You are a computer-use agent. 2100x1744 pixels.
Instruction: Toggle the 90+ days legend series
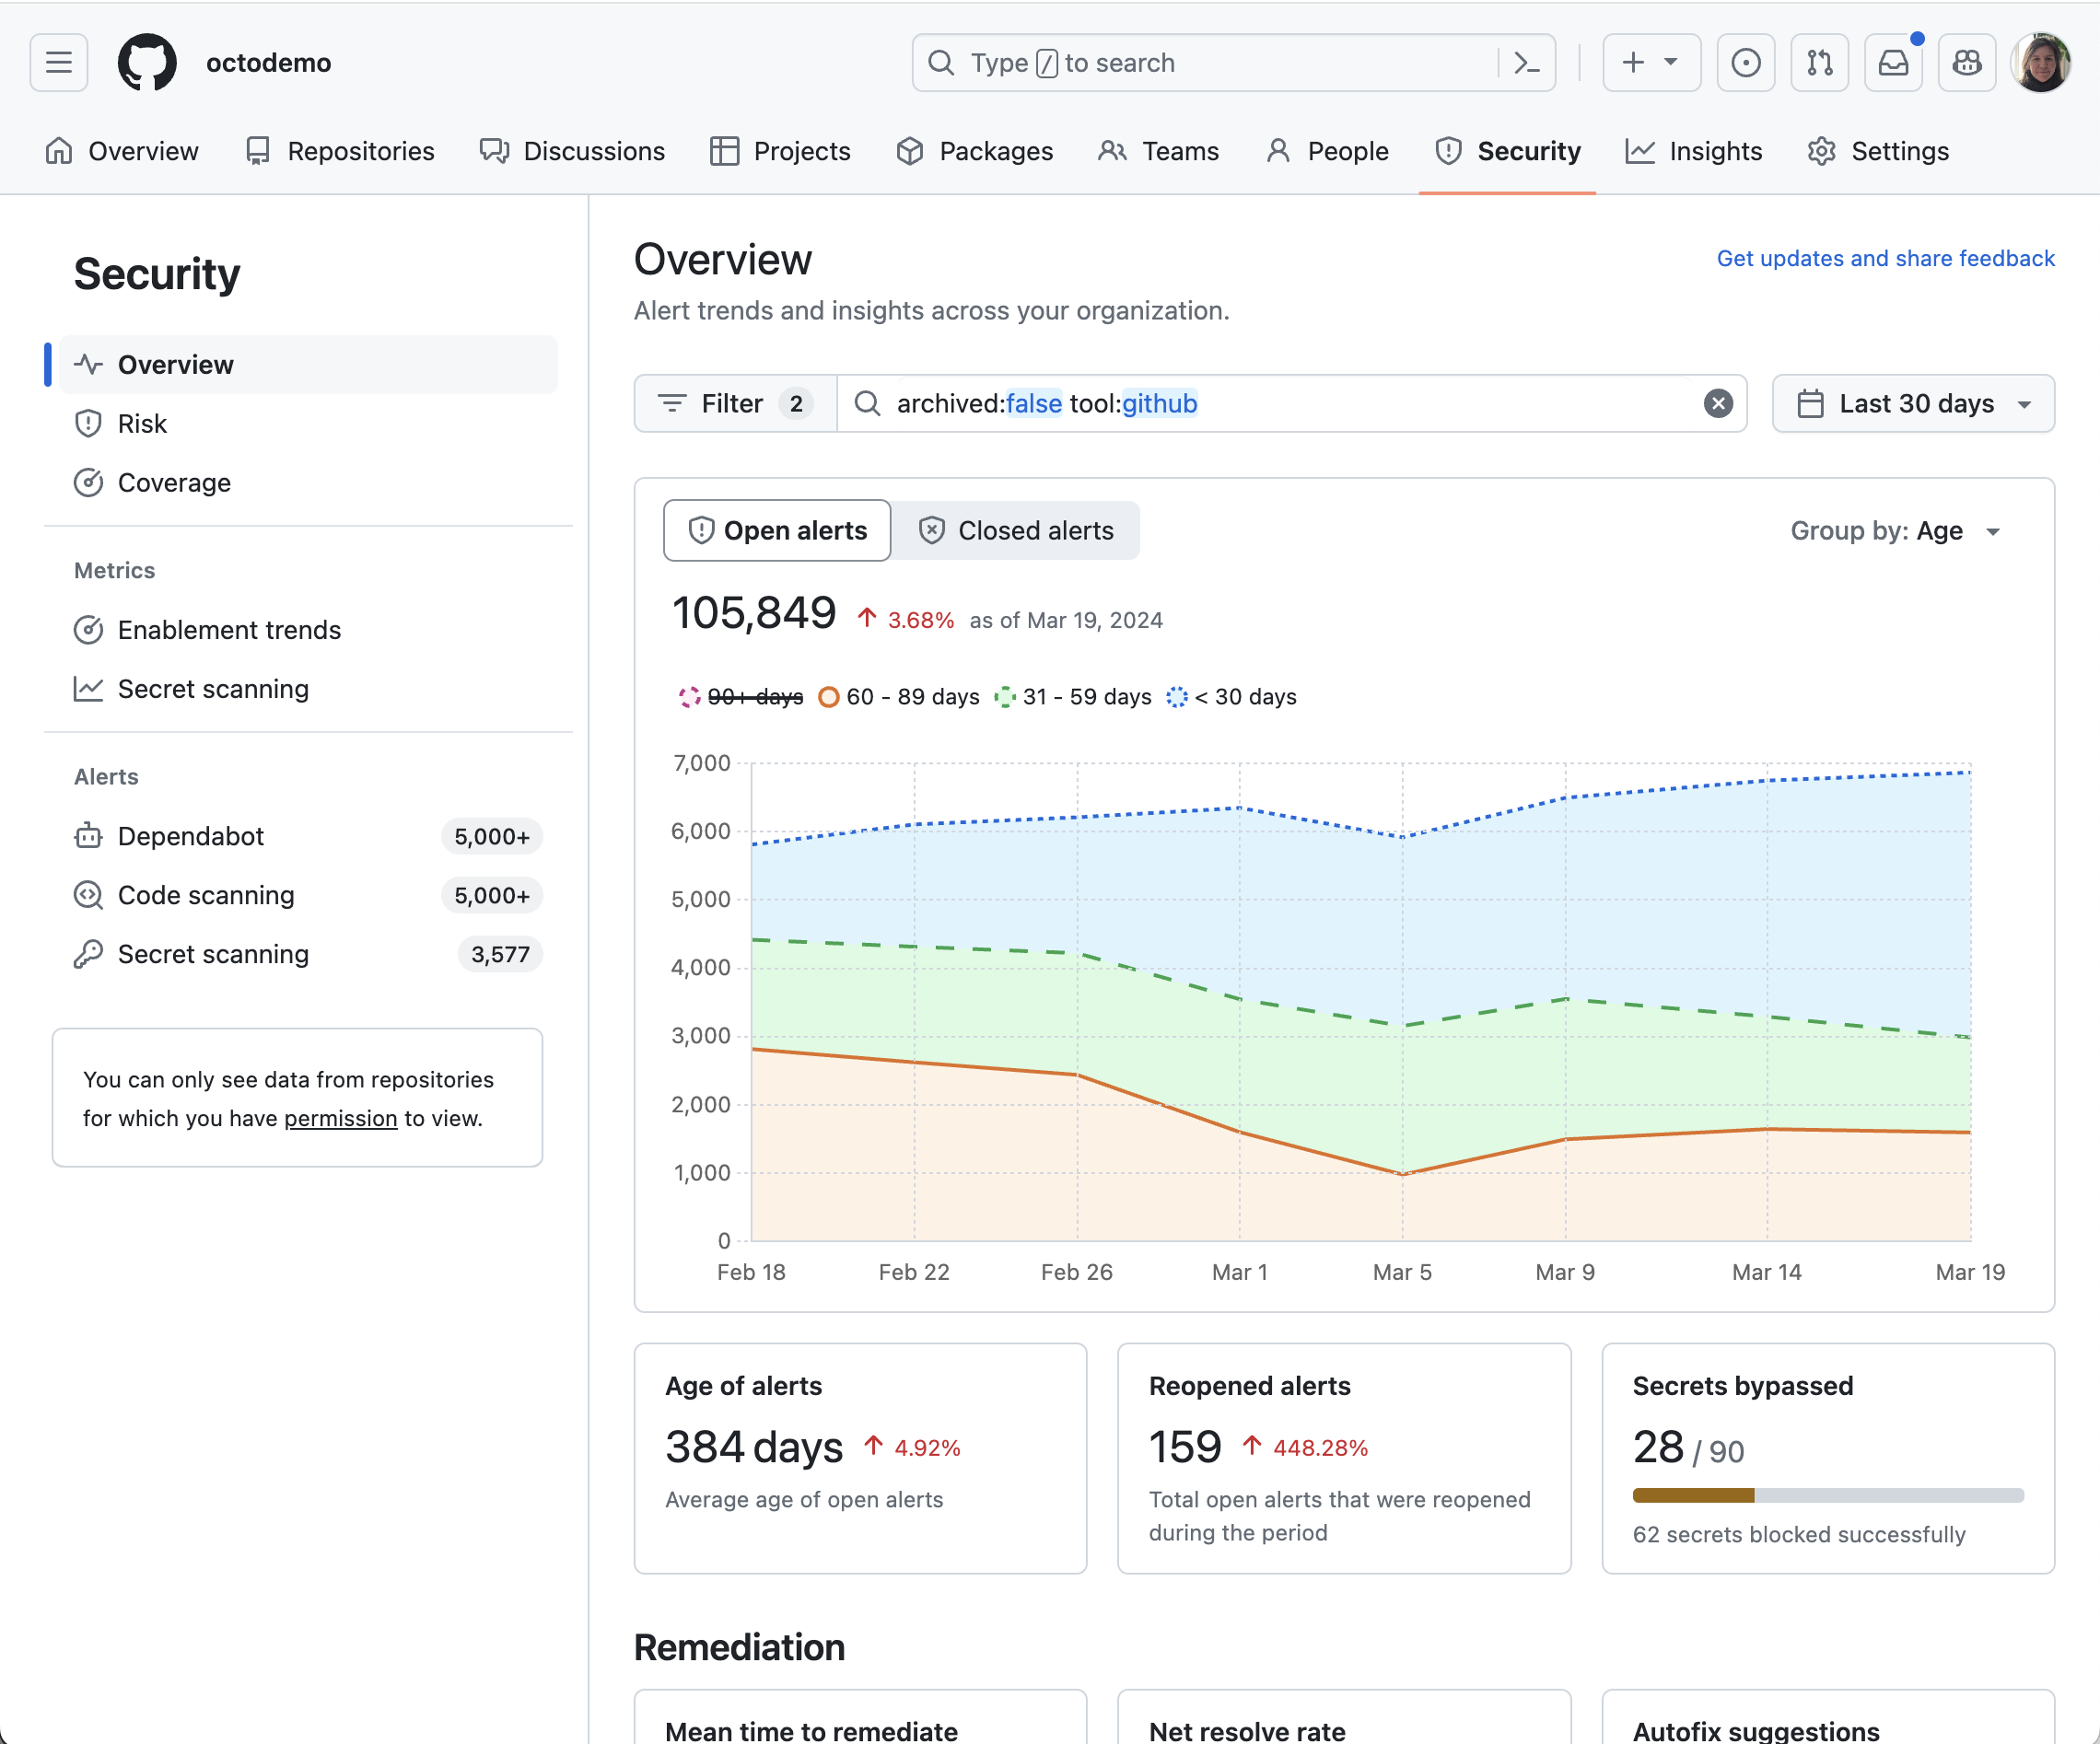point(741,697)
